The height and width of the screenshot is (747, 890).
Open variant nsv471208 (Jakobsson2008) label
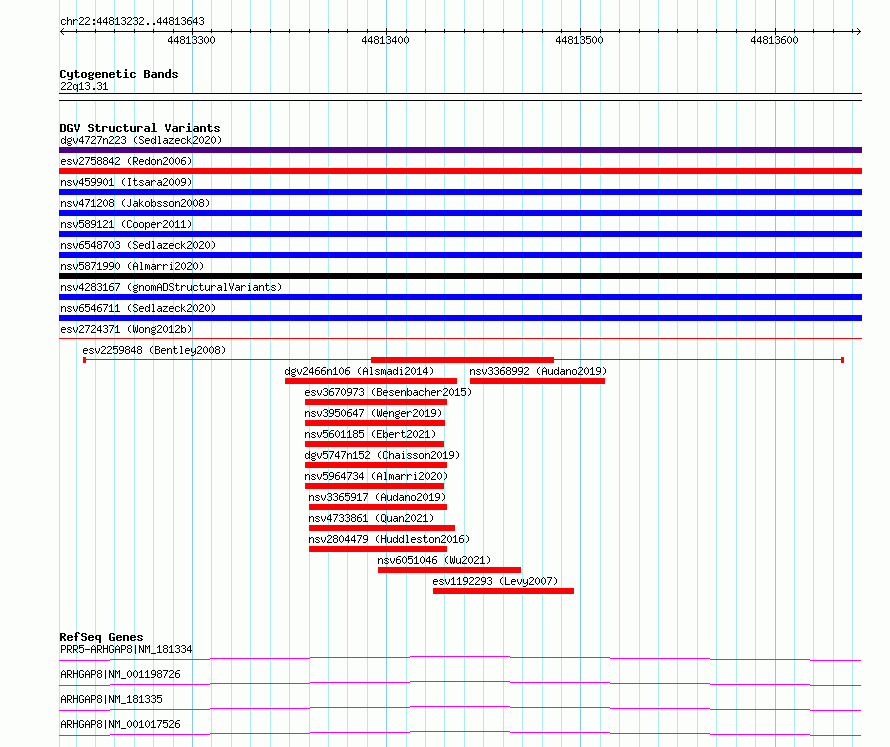(135, 203)
